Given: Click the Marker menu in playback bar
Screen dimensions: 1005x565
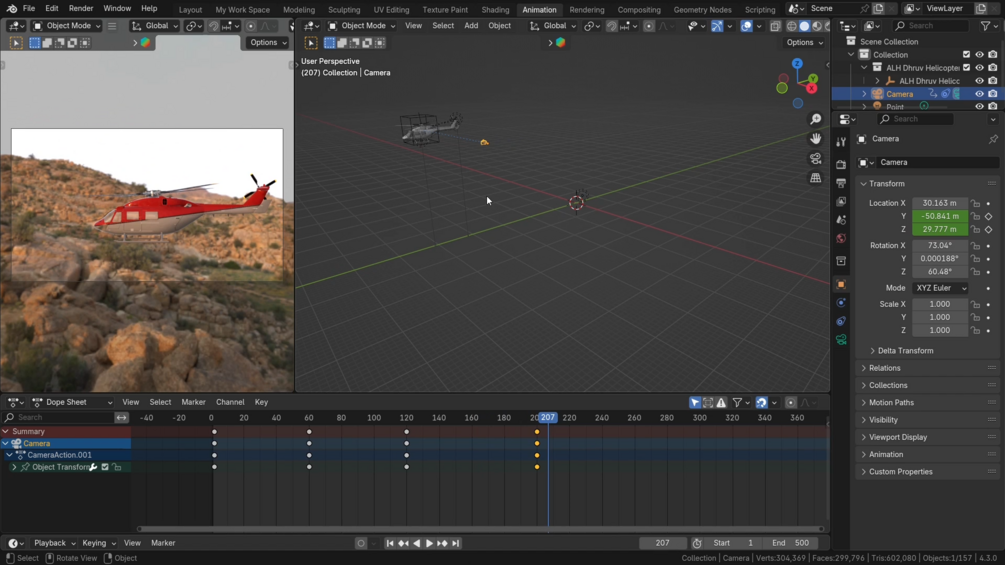Looking at the screenshot, I should click(x=163, y=543).
